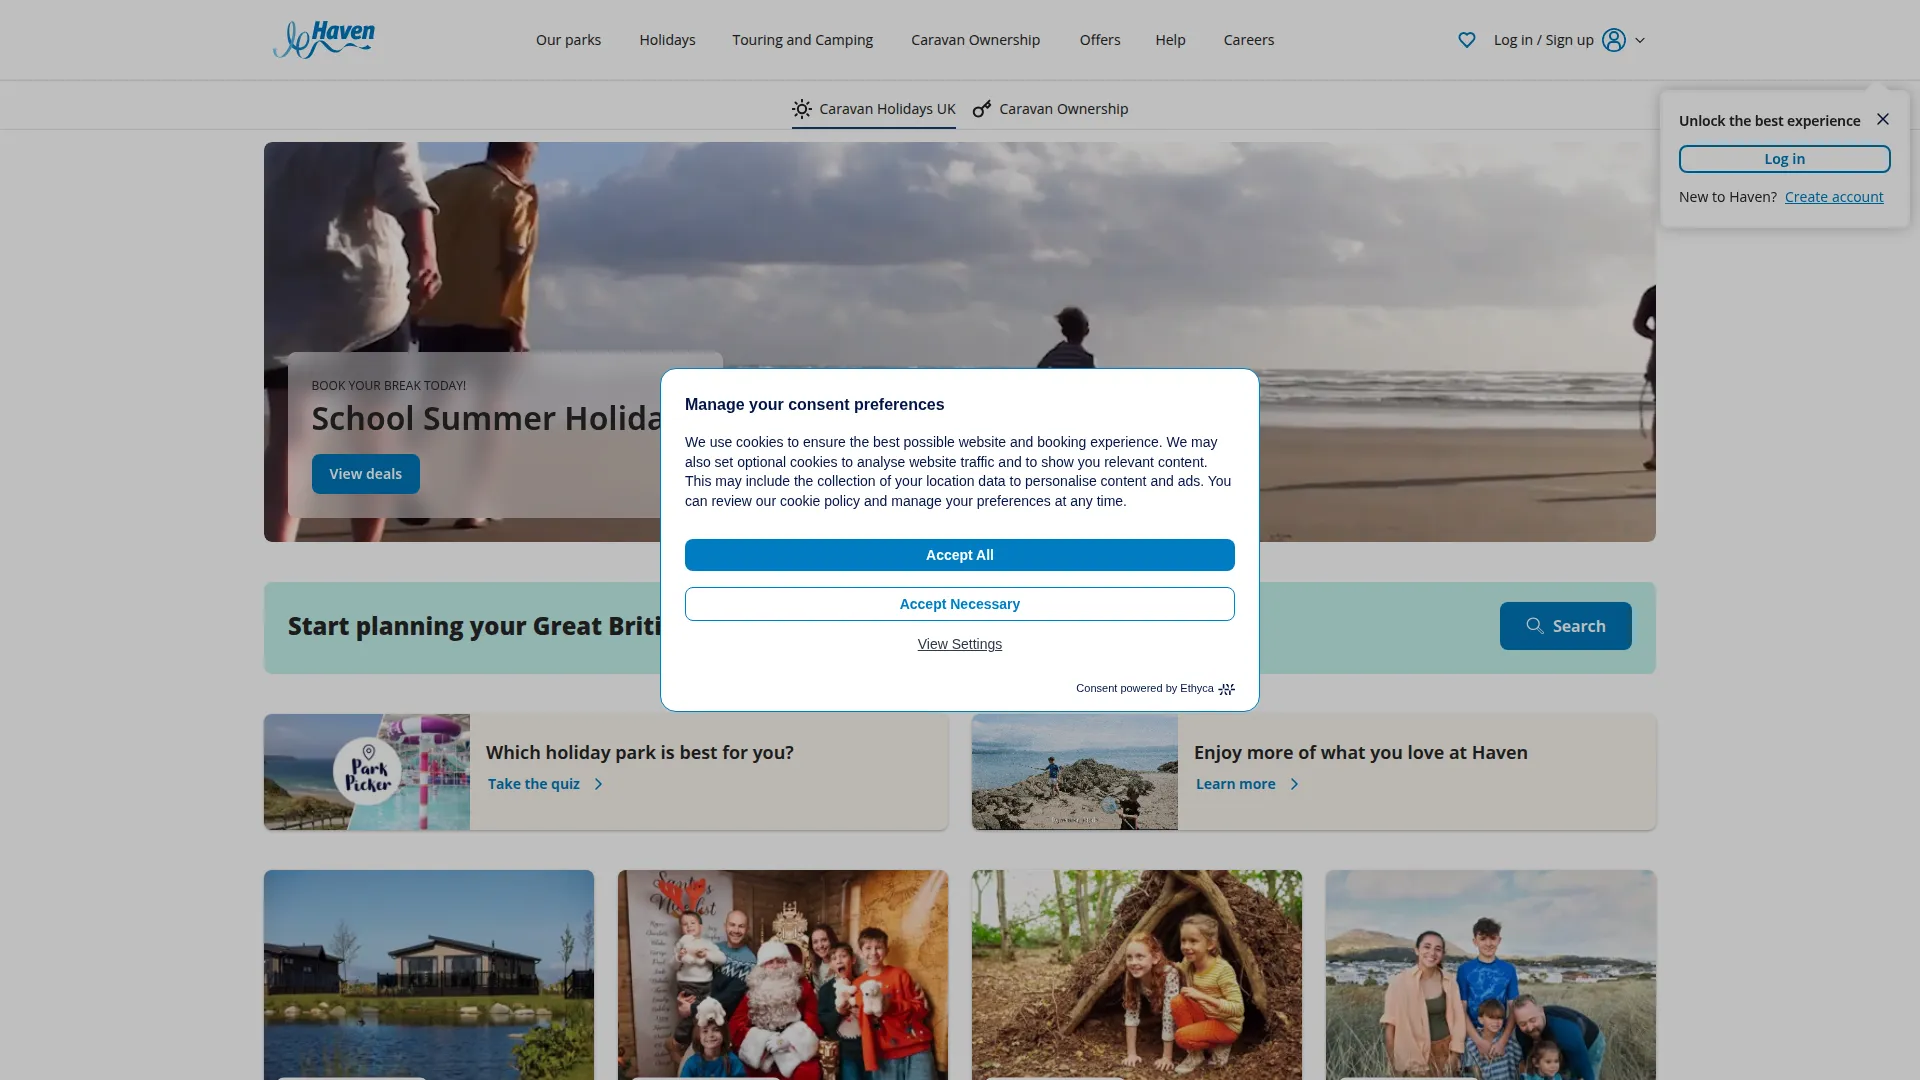Screen dimensions: 1920x1080
Task: Click the rocky beach image thumbnail
Action: click(x=1074, y=772)
